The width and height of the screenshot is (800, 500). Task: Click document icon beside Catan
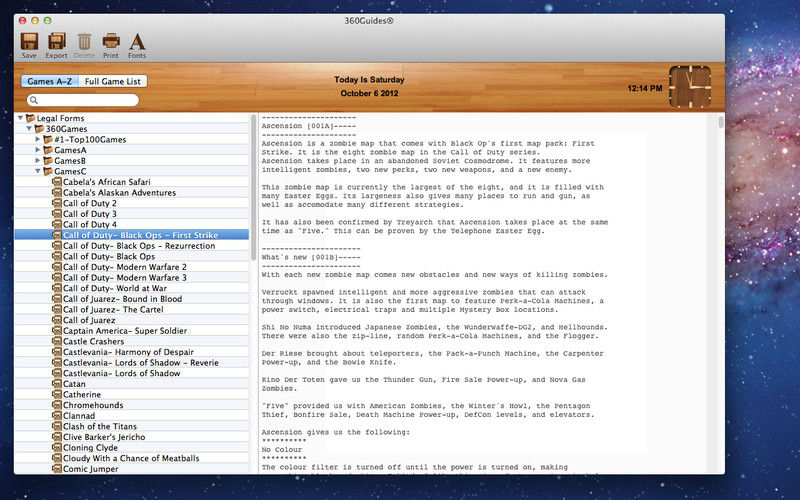pos(57,384)
